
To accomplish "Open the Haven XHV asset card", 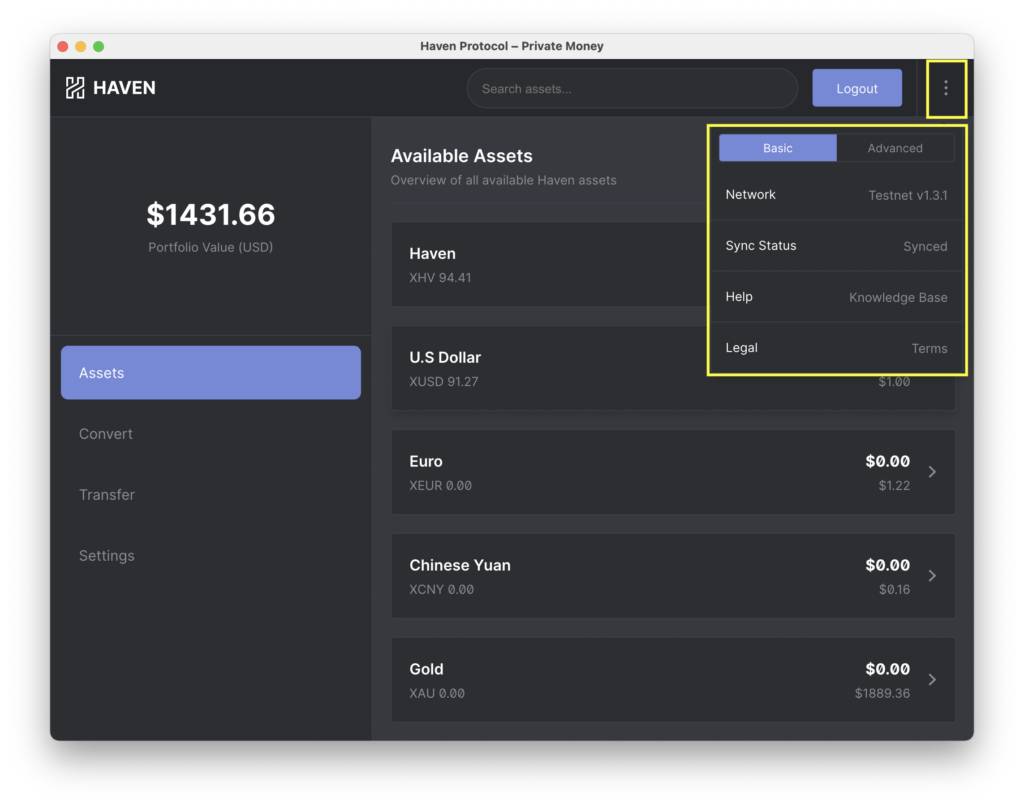I will 549,264.
